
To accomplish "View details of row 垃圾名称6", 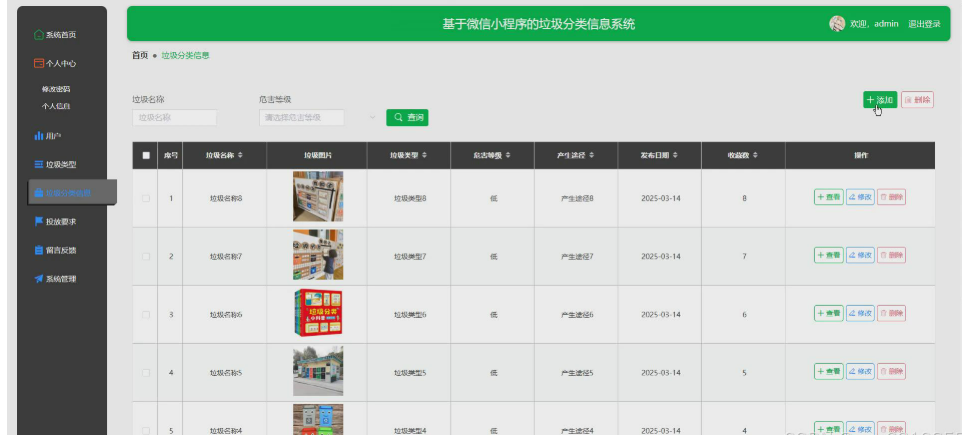I will [828, 314].
